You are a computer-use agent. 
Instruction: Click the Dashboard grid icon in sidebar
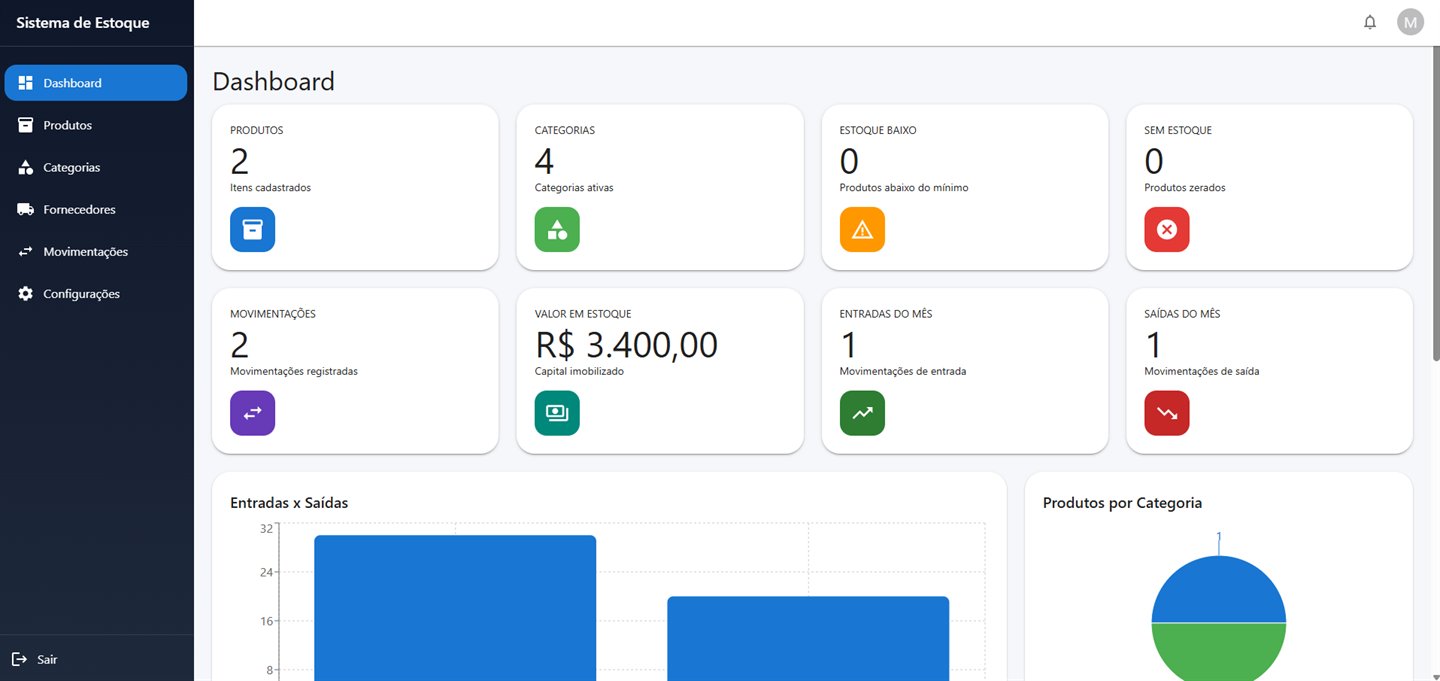pos(26,83)
